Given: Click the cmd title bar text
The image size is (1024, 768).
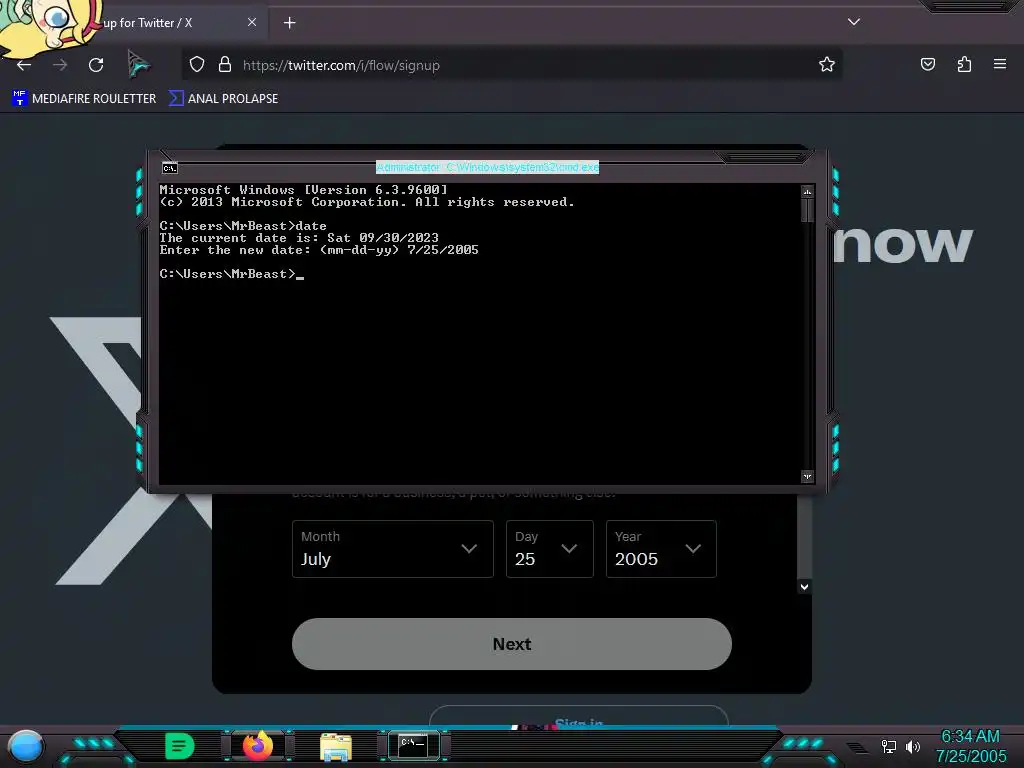Looking at the screenshot, I should click(x=487, y=167).
